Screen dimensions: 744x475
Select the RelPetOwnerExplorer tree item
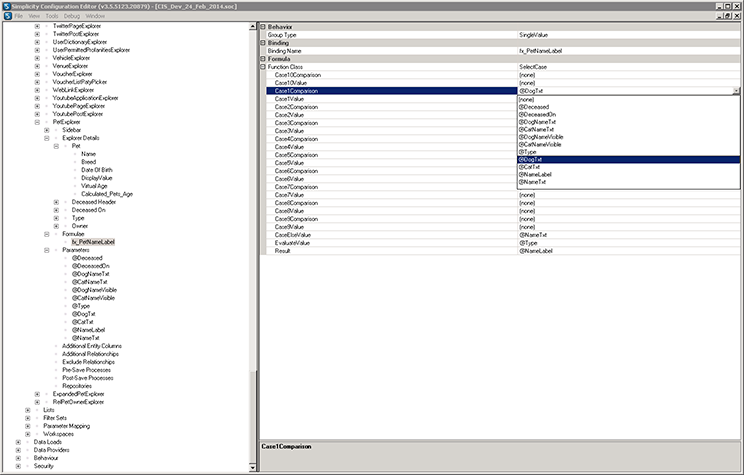pos(78,402)
